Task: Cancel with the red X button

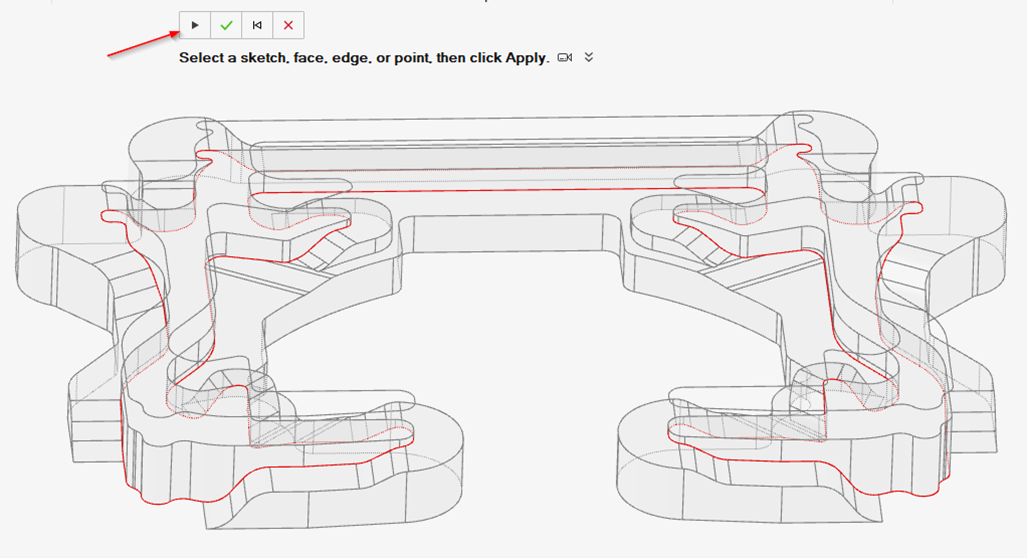Action: (x=288, y=26)
